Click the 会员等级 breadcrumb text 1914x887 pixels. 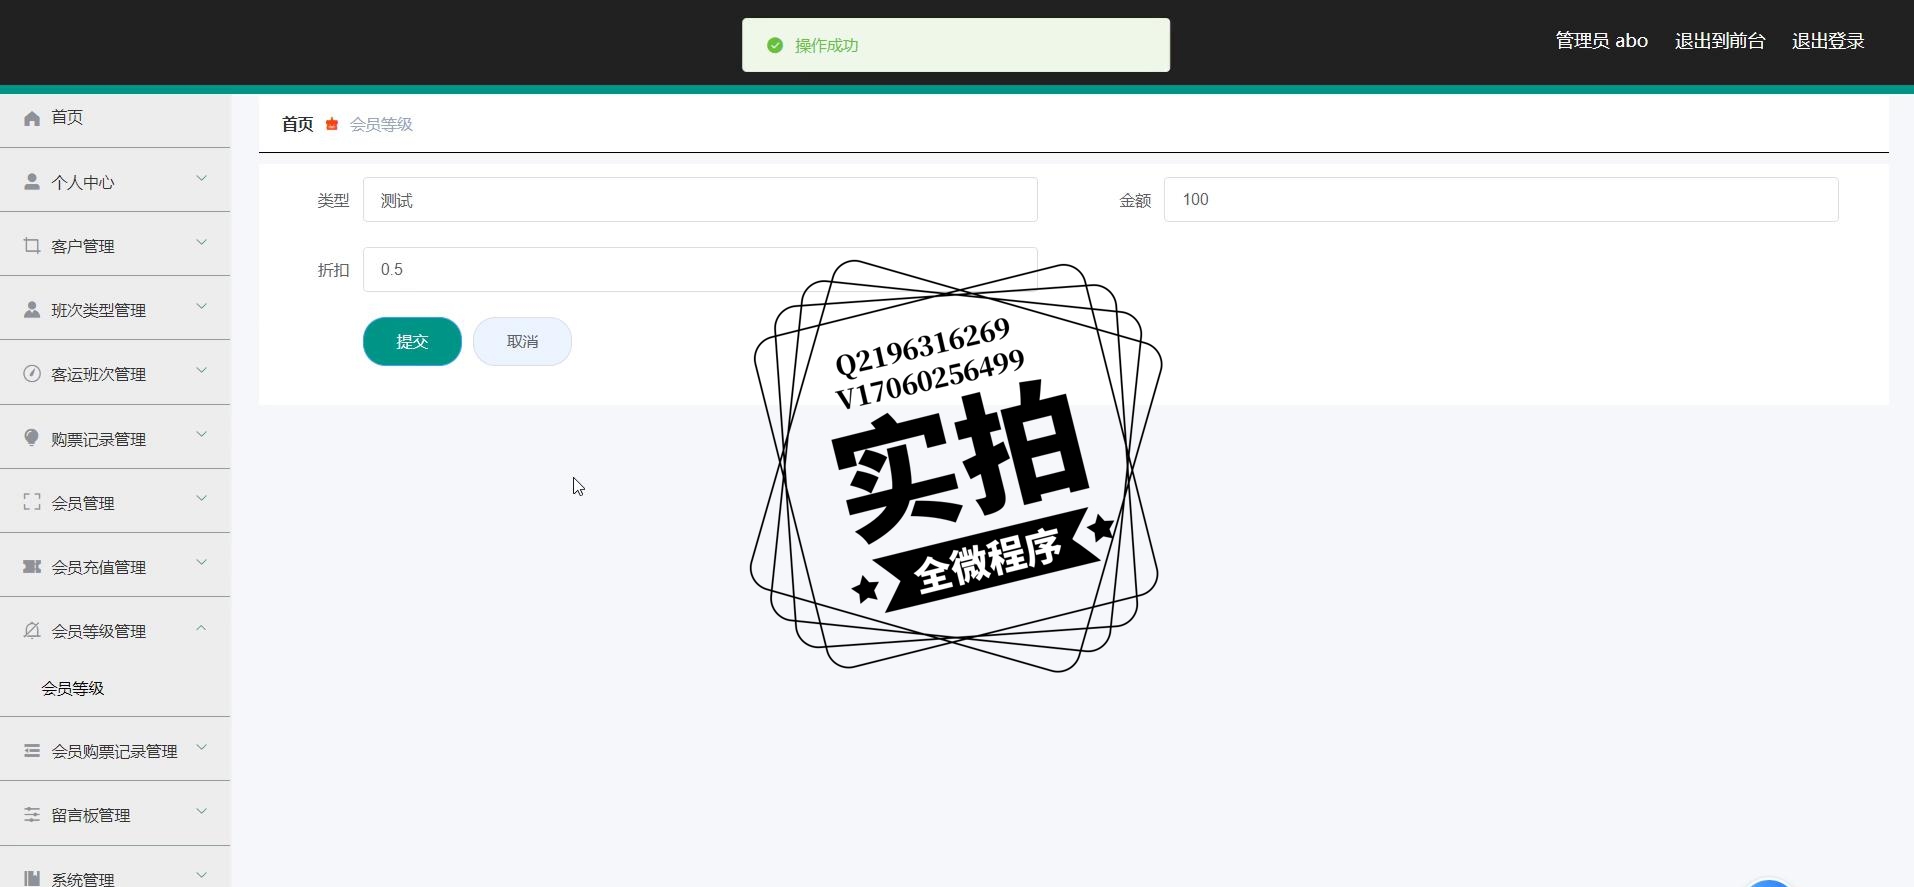pyautogui.click(x=381, y=124)
